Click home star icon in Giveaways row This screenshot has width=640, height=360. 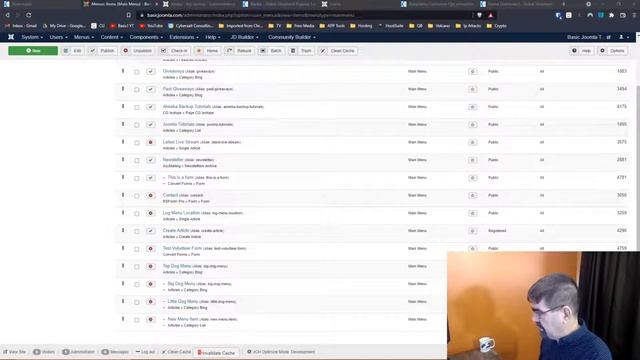(x=473, y=71)
